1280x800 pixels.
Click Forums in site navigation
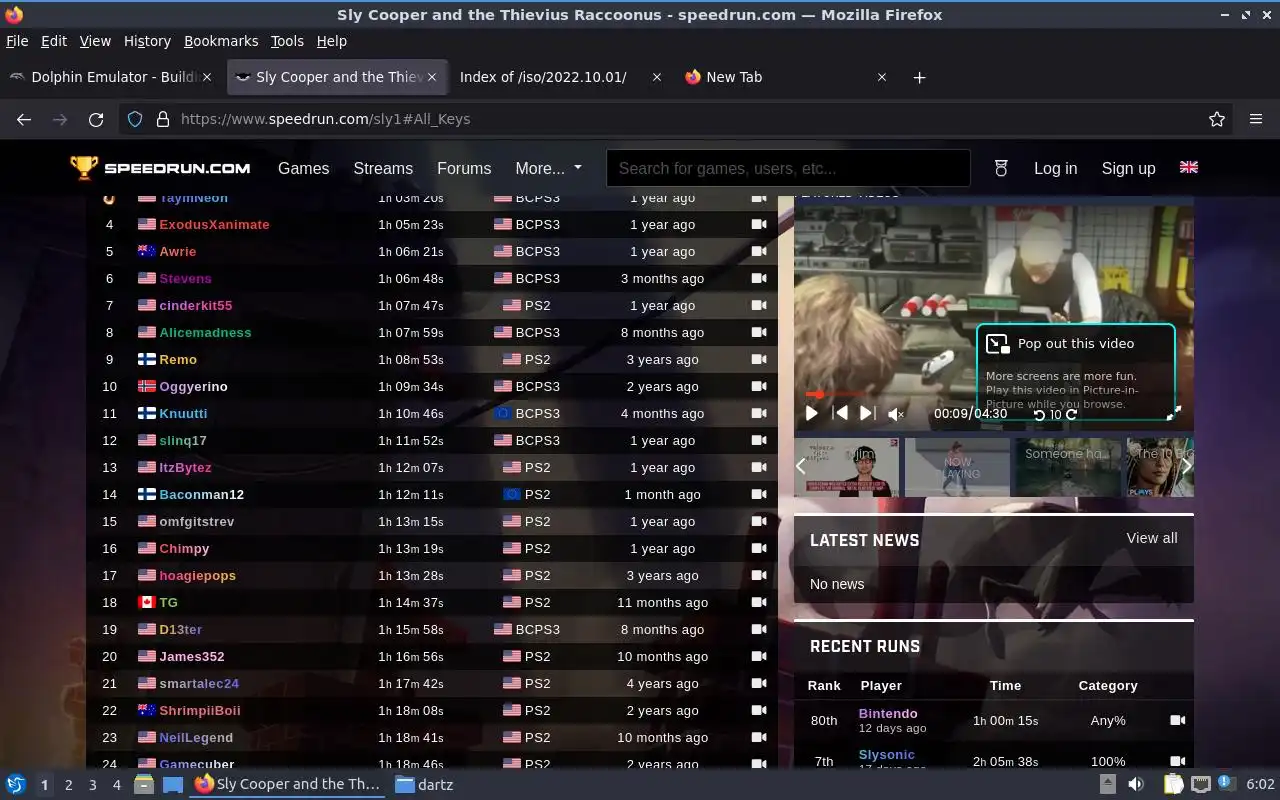(464, 168)
